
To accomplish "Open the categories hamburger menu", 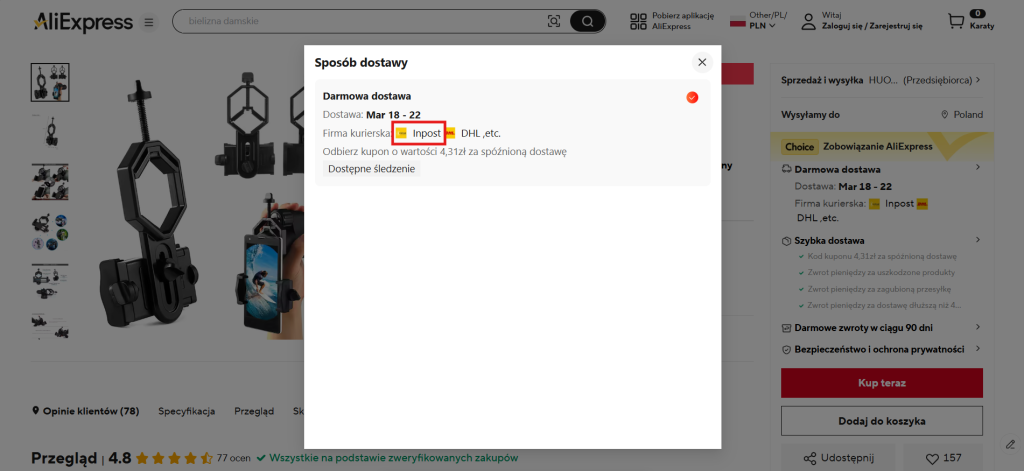I will click(x=149, y=22).
